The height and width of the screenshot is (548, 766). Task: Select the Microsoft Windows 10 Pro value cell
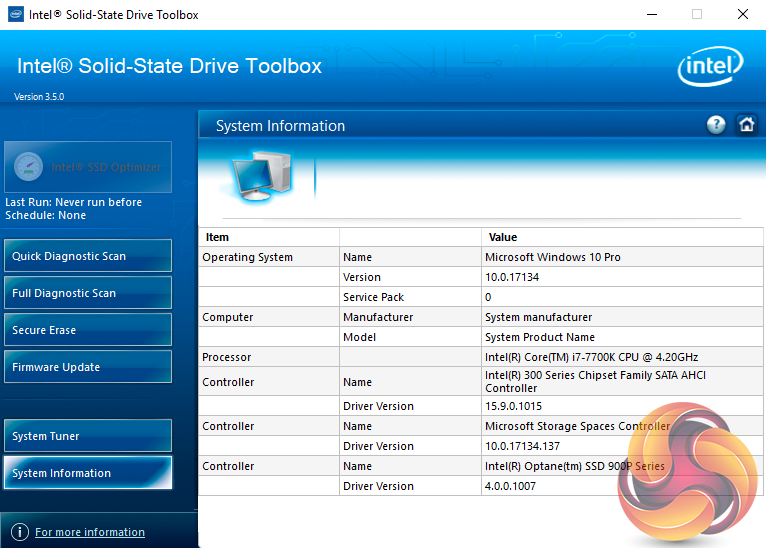552,257
